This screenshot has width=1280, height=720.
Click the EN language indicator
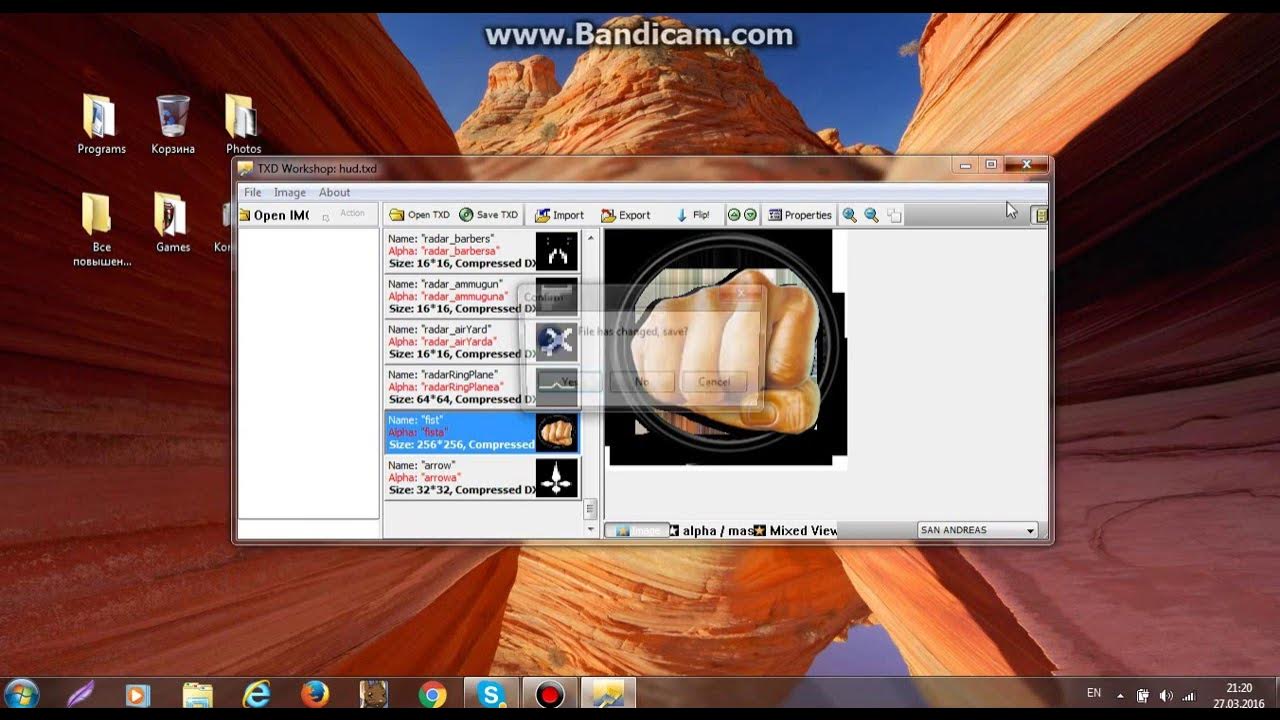(1094, 693)
